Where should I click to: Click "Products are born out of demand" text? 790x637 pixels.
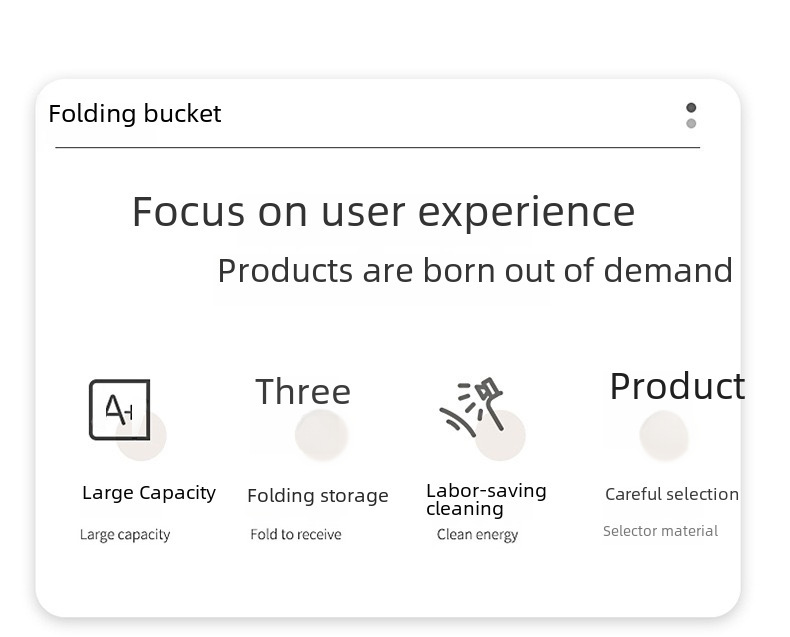point(475,270)
